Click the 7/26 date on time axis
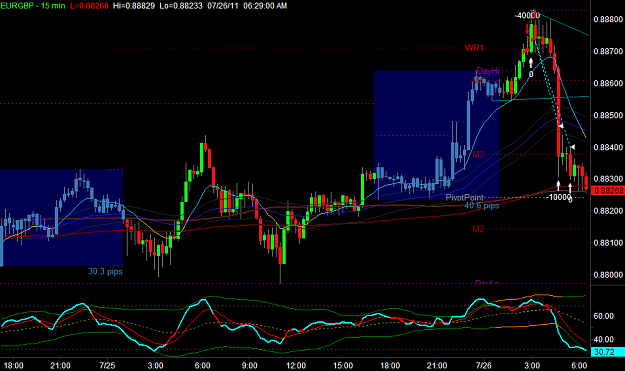Viewport: 625px width, 371px height. [483, 365]
